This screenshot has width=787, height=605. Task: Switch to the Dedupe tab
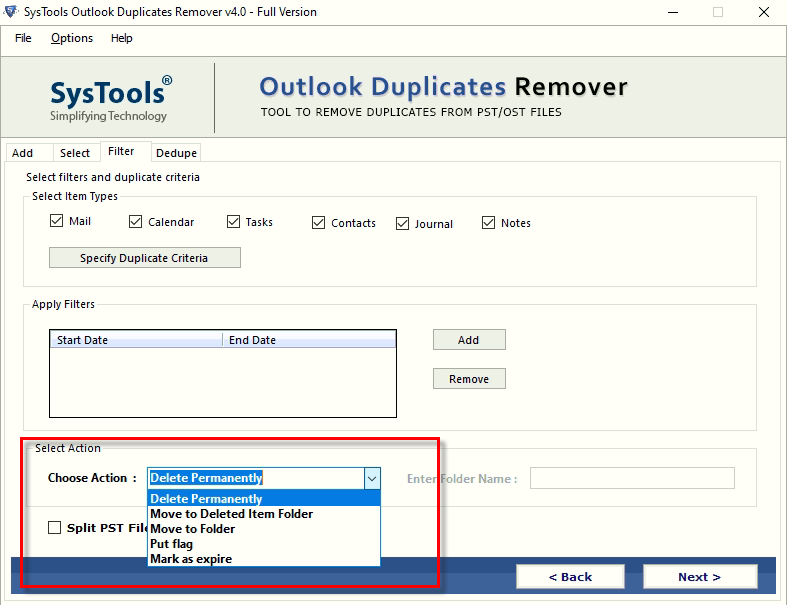[x=176, y=153]
